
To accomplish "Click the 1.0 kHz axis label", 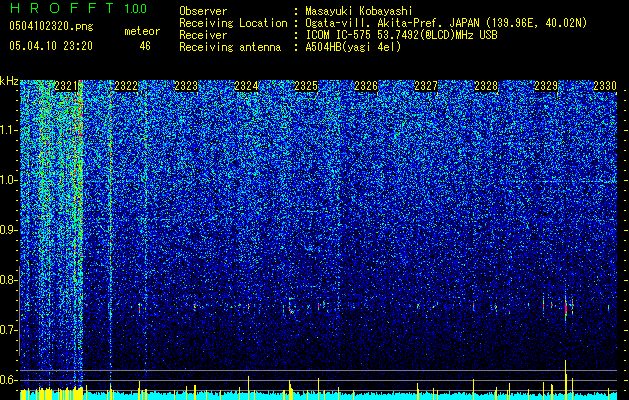I will tap(9, 180).
